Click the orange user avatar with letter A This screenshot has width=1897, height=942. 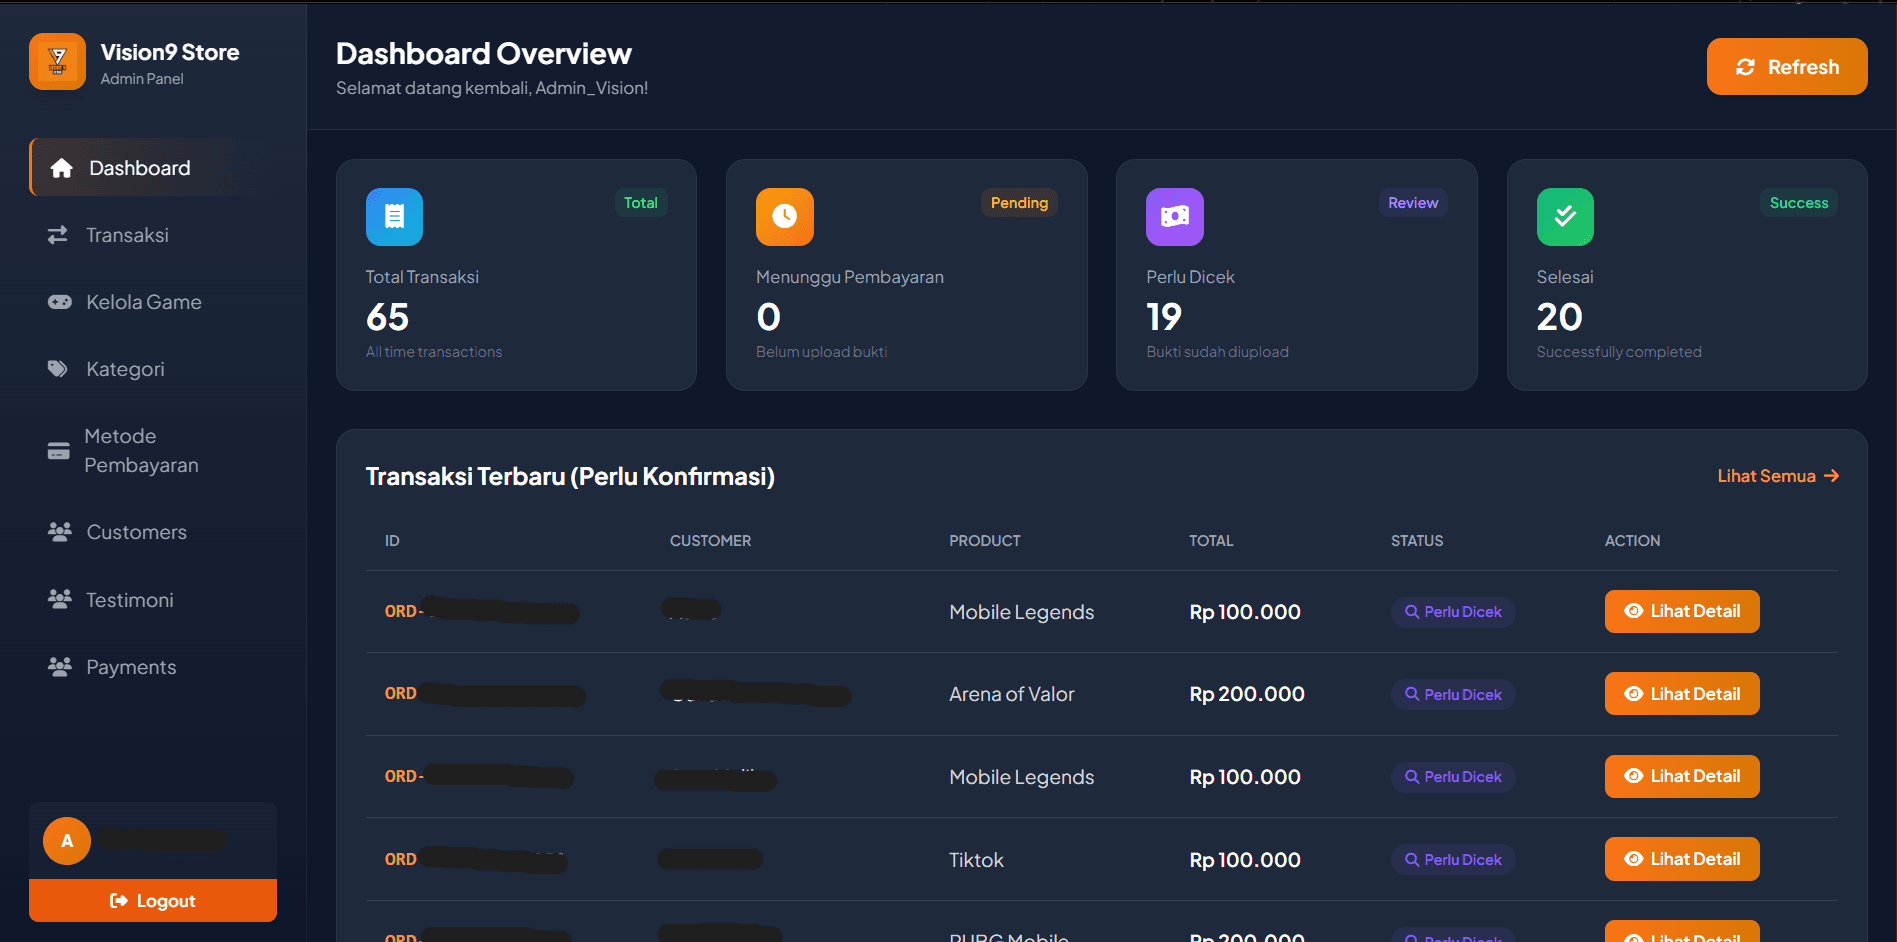(67, 841)
